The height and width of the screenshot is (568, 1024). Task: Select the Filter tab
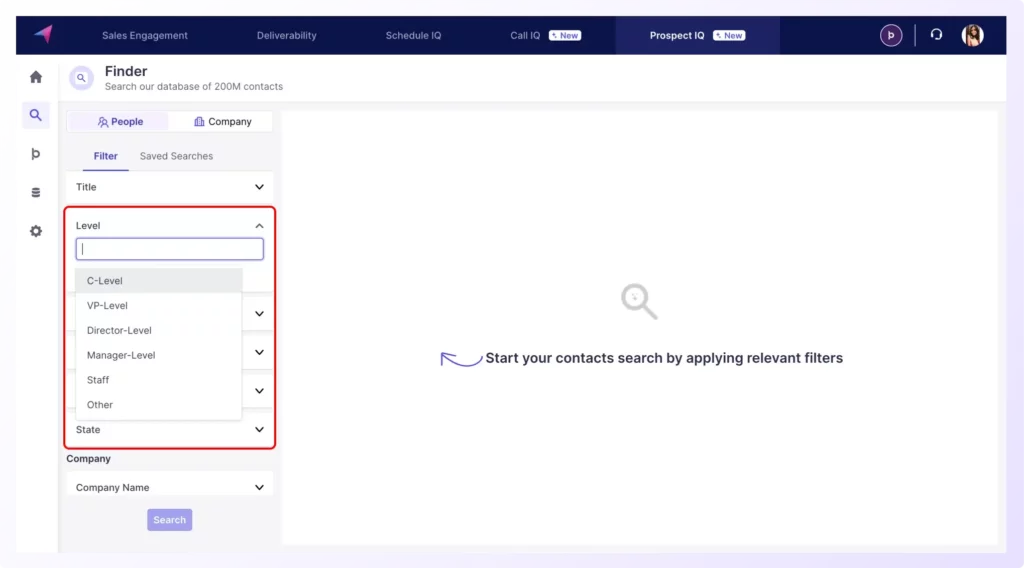pyautogui.click(x=106, y=156)
